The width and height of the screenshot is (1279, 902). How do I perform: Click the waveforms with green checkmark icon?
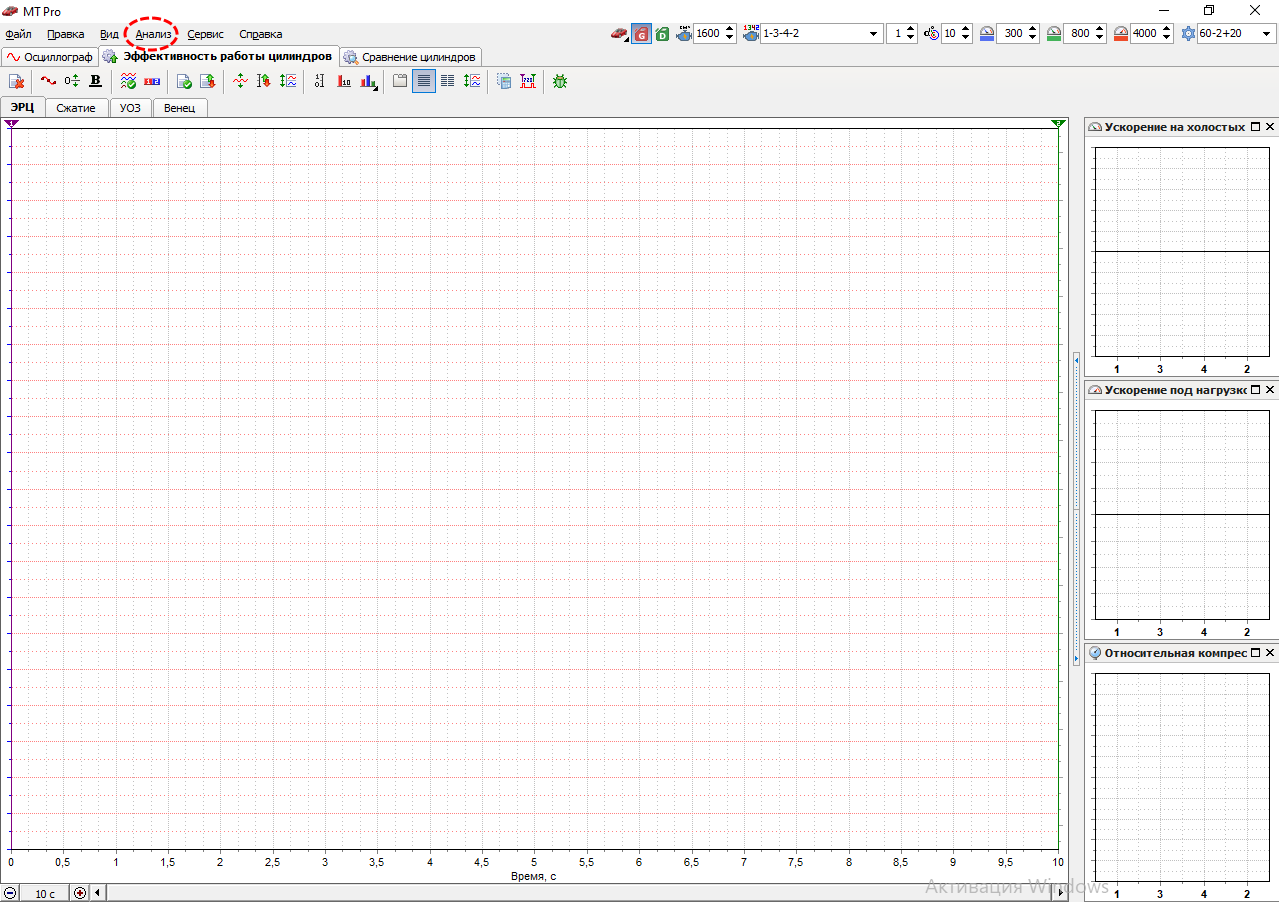(129, 81)
